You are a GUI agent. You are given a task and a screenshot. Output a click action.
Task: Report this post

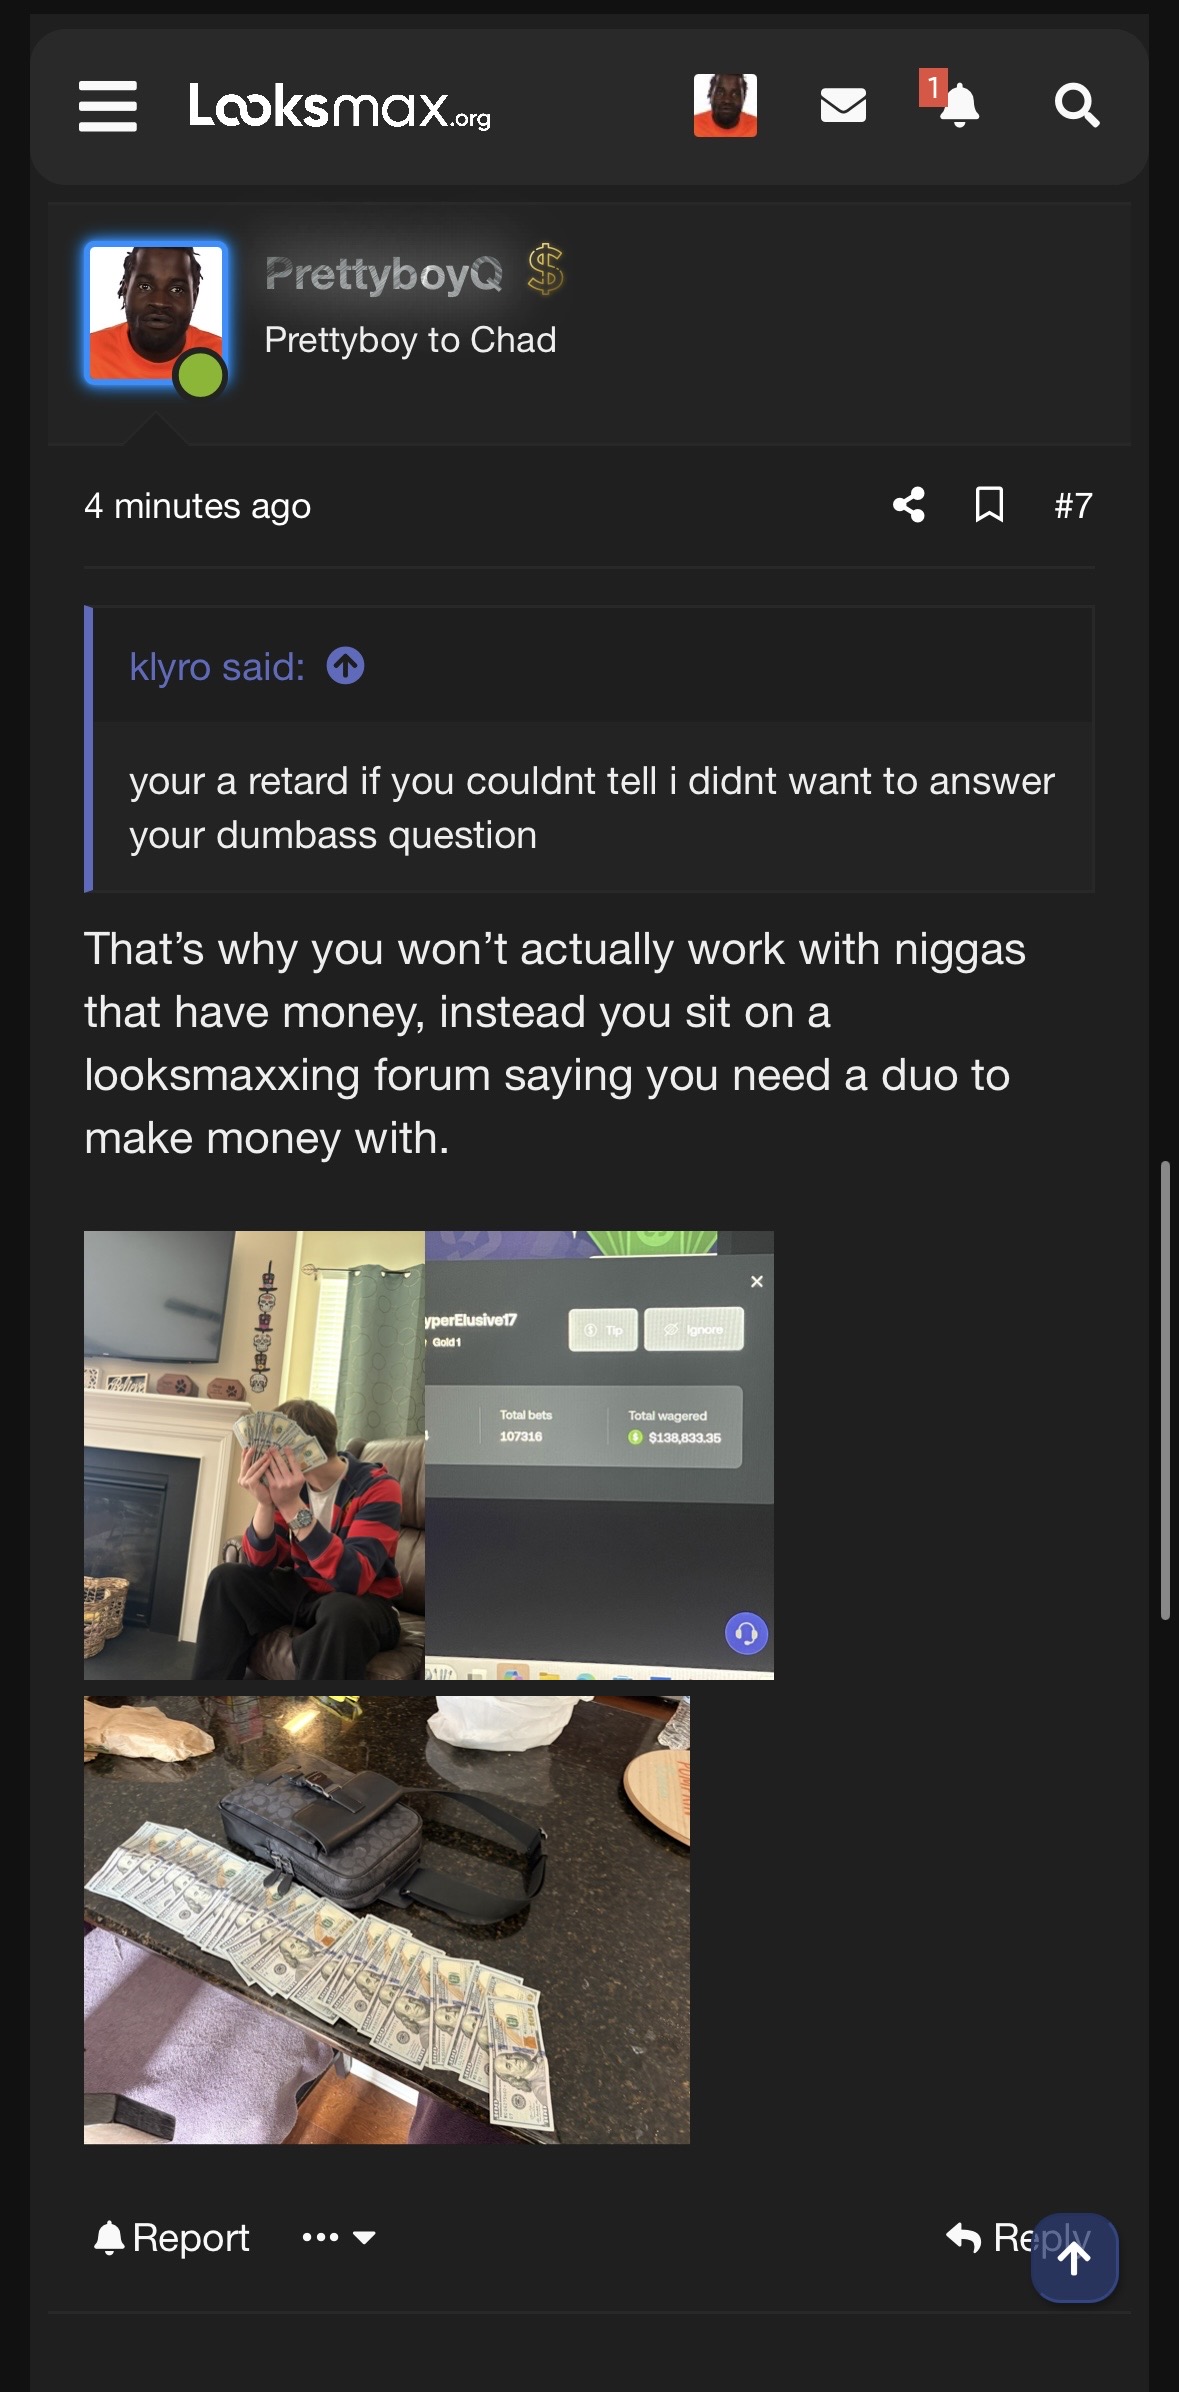[171, 2238]
